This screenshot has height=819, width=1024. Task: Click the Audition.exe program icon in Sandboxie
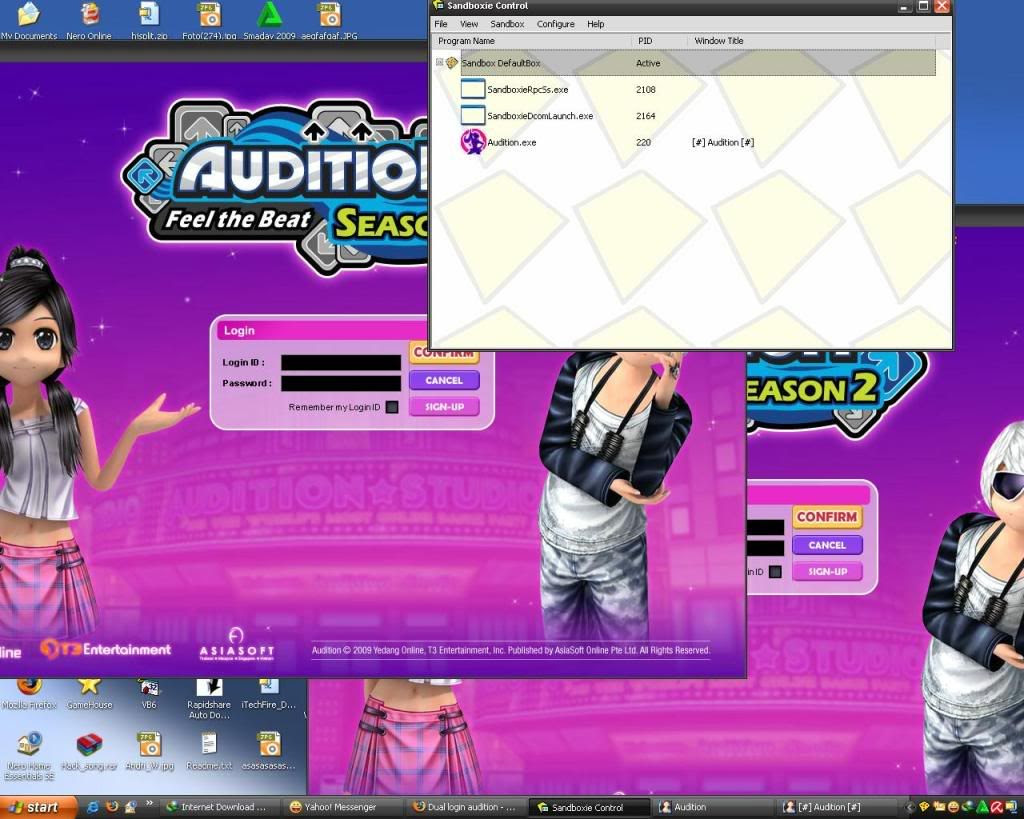(473, 142)
